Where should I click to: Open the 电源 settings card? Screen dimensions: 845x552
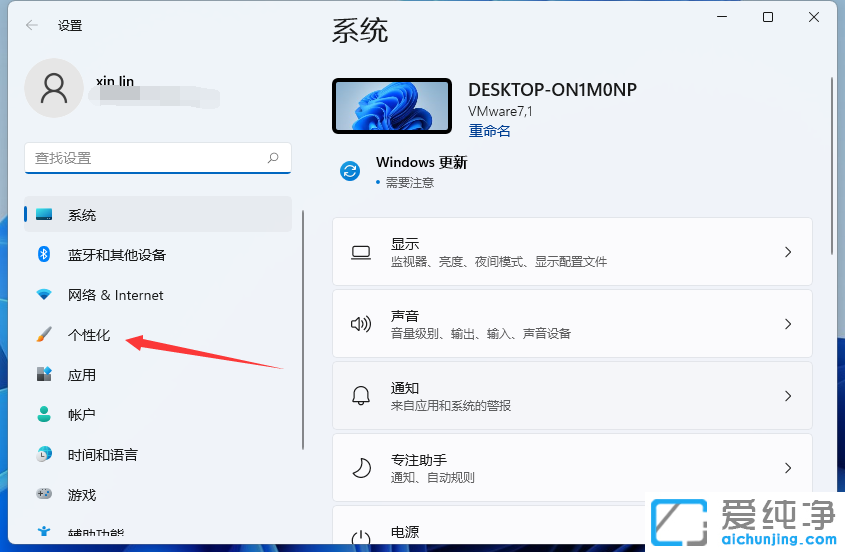click(488, 526)
